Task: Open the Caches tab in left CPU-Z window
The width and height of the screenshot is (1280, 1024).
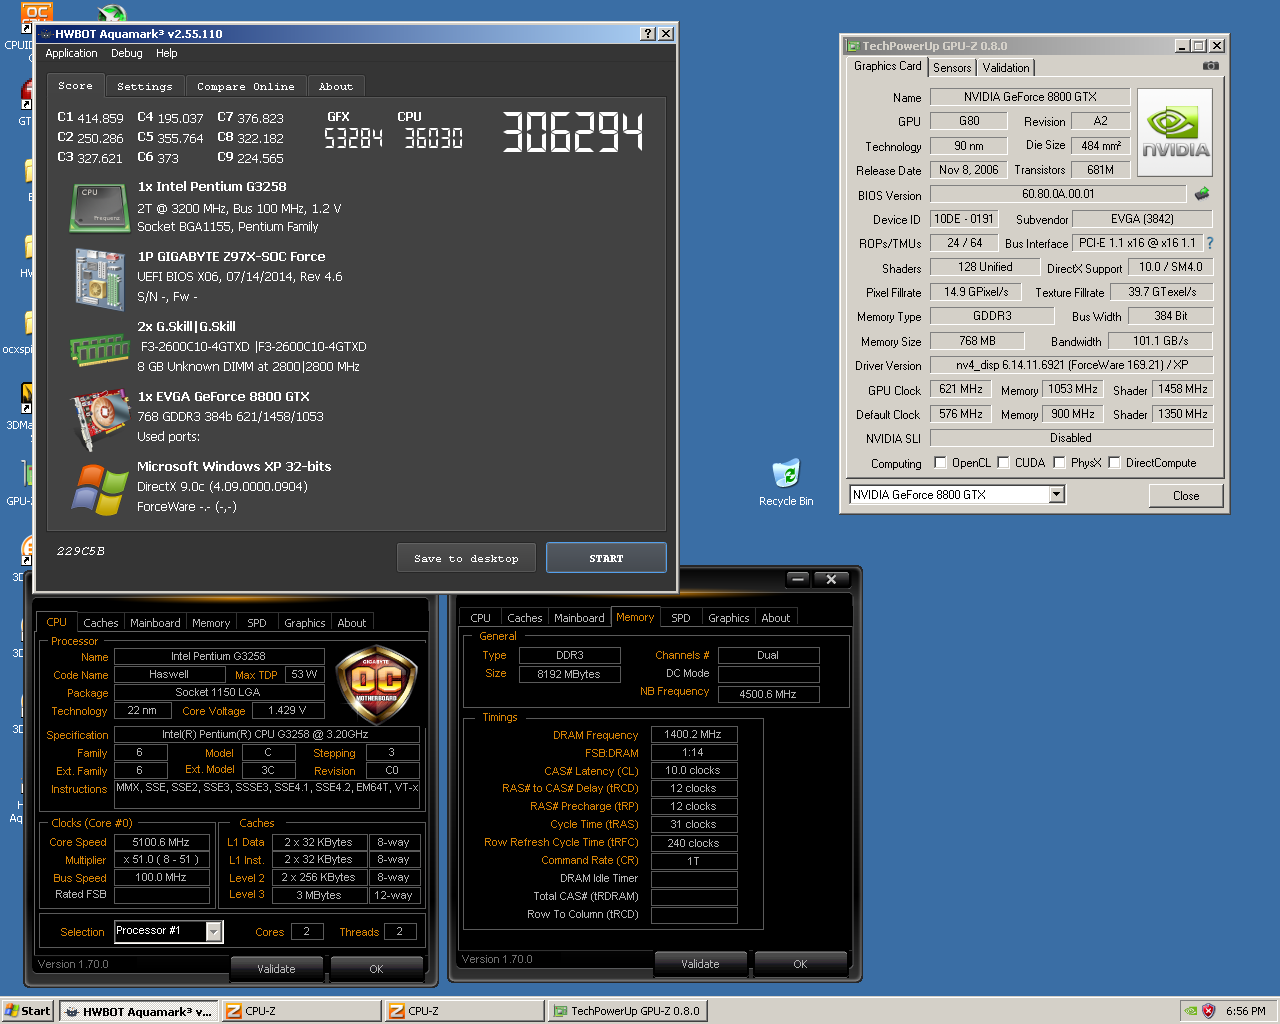Action: coord(101,623)
